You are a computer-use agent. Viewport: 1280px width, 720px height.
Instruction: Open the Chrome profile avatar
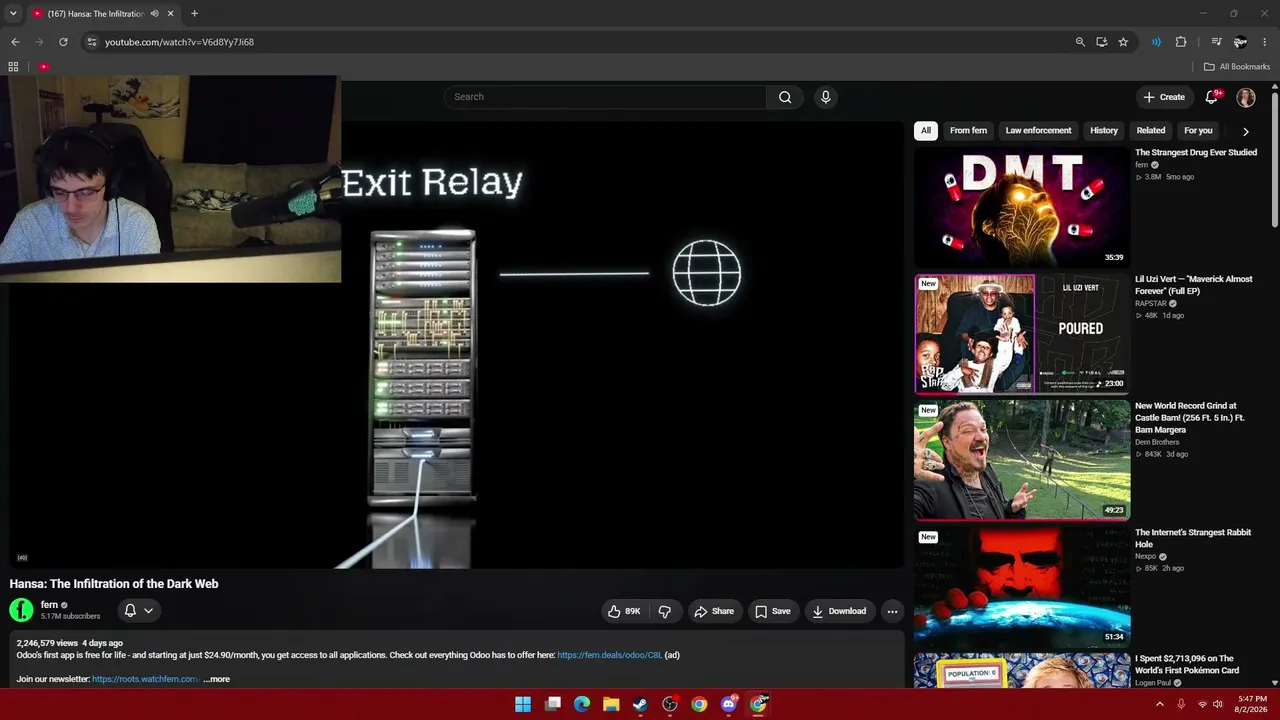click(x=1240, y=42)
